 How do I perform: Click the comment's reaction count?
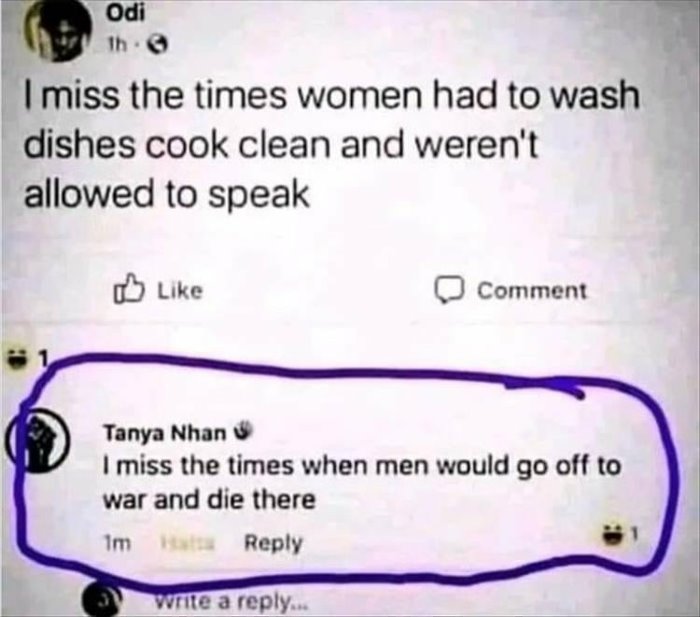click(x=635, y=532)
